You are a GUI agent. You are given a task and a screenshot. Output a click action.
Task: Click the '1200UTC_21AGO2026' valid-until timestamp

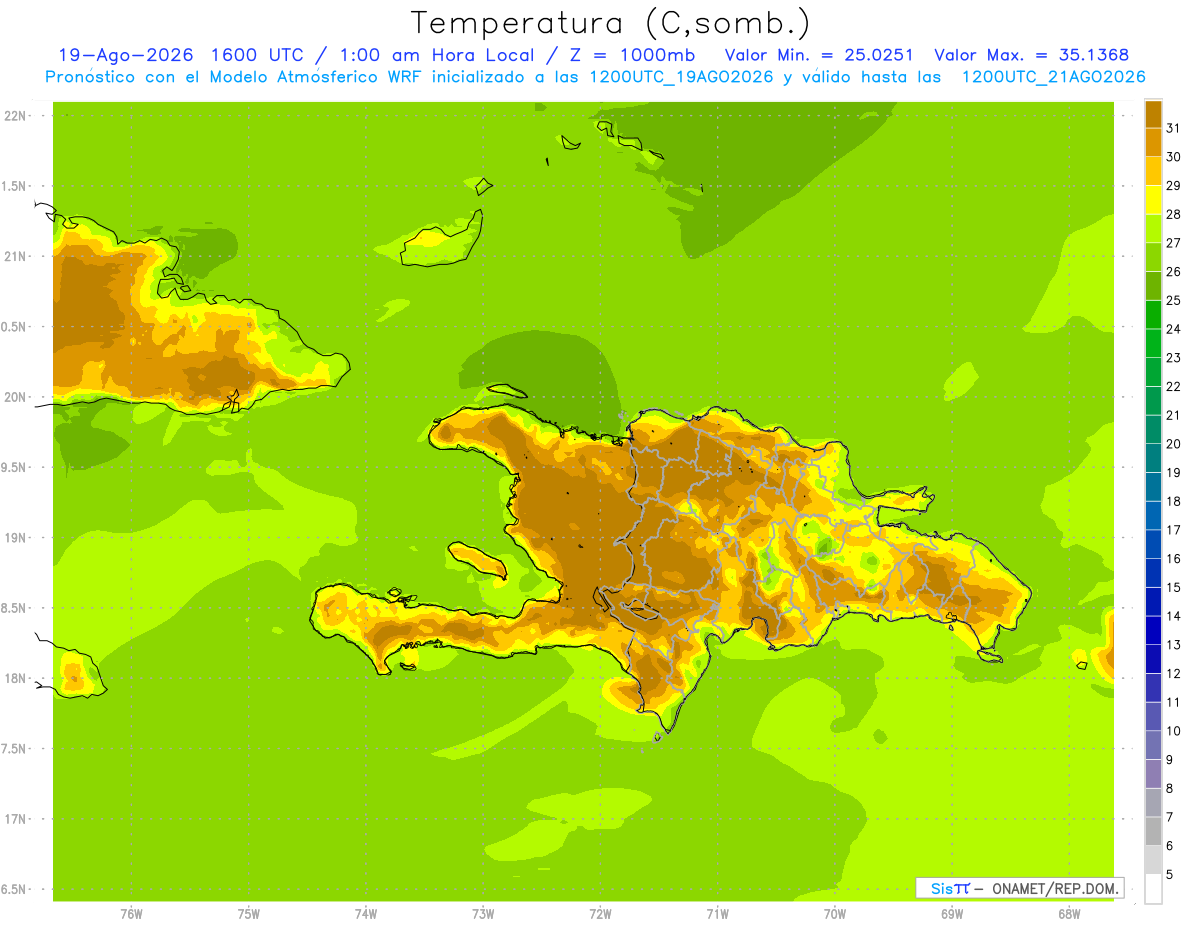pos(1053,77)
